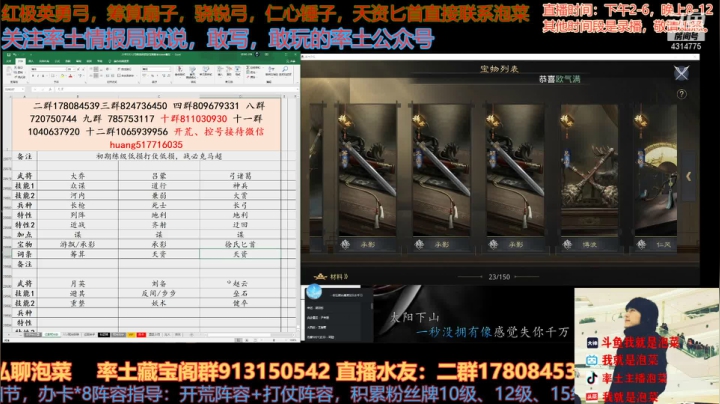The height and width of the screenshot is (404, 720).
Task: Click the Undo icon in Excel title bar
Action: 15,54
